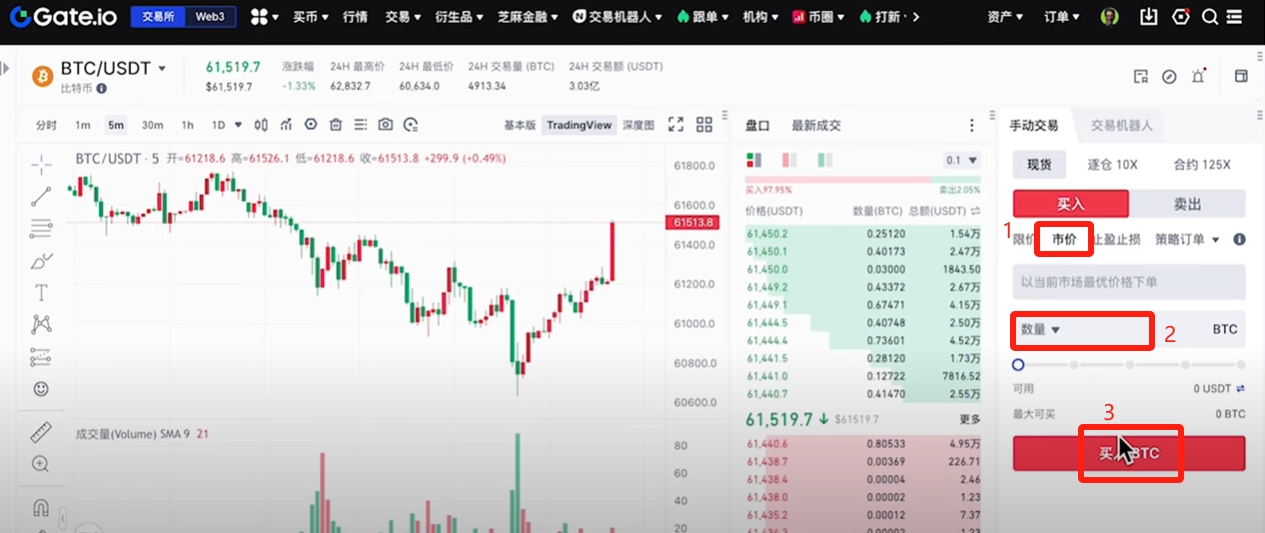Screen dimensions: 1265x533
Task: Open the search icon in top bar
Action: (x=1209, y=17)
